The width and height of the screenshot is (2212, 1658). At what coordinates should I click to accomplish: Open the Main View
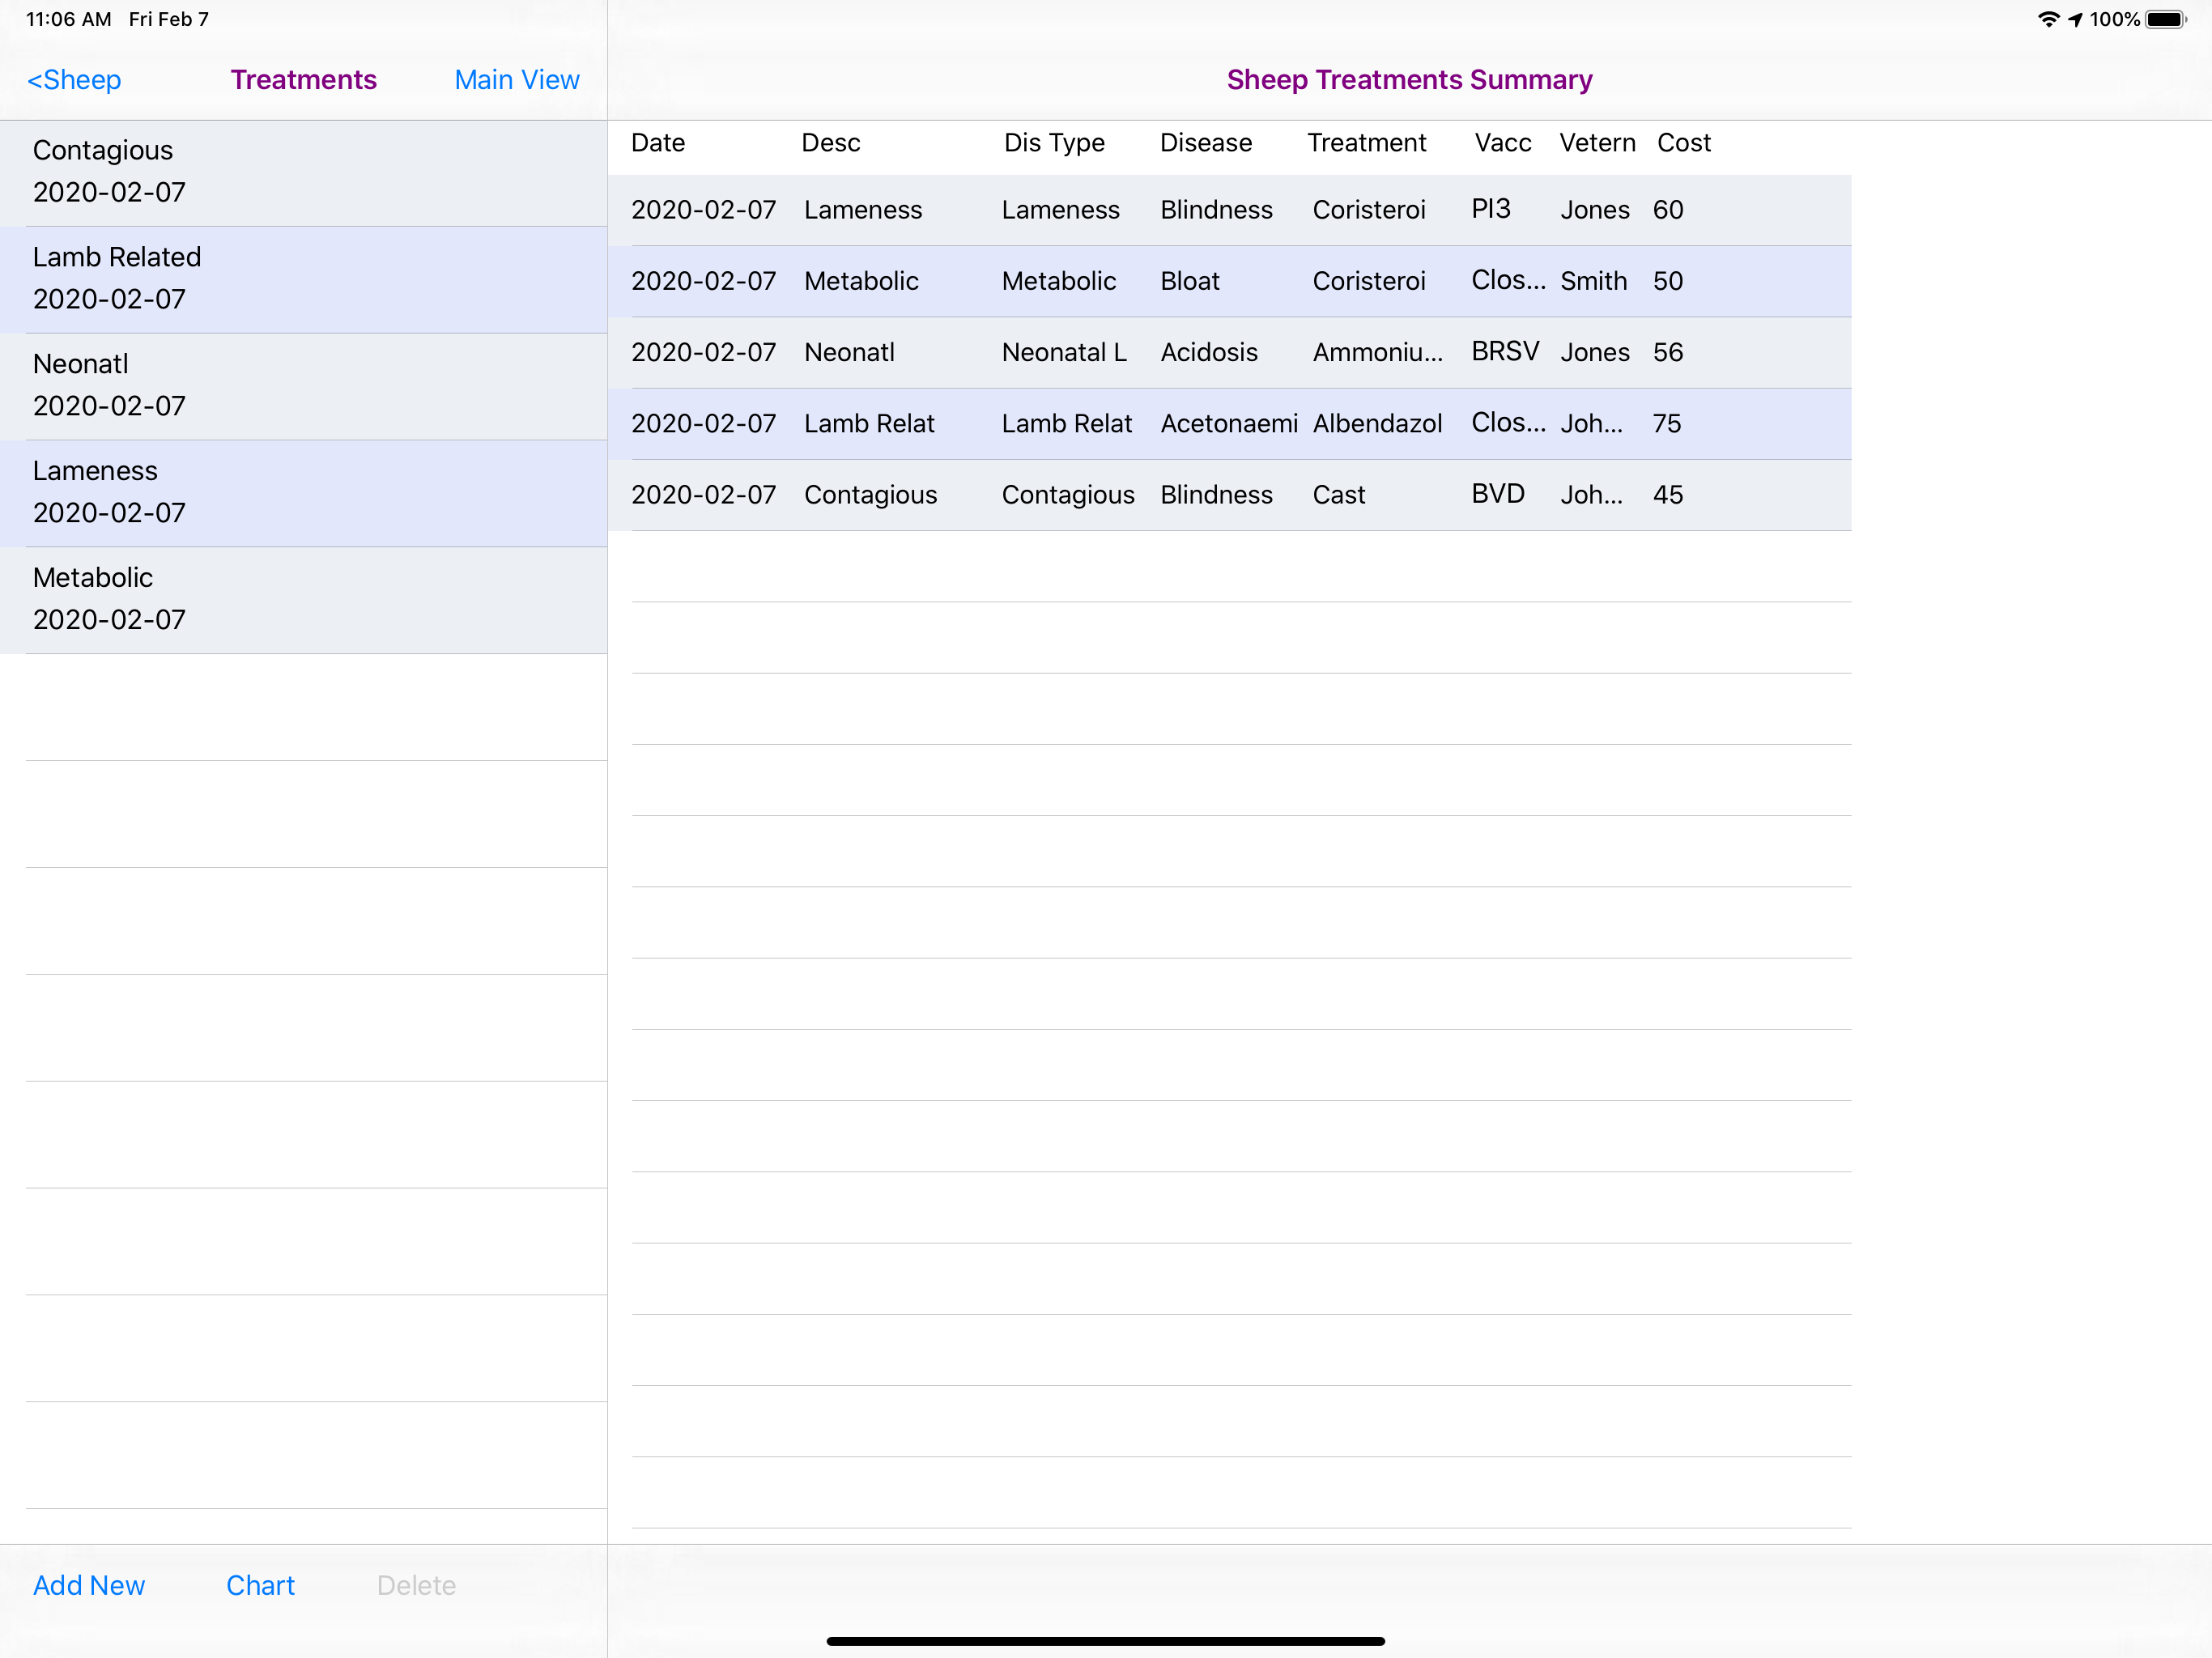[516, 80]
